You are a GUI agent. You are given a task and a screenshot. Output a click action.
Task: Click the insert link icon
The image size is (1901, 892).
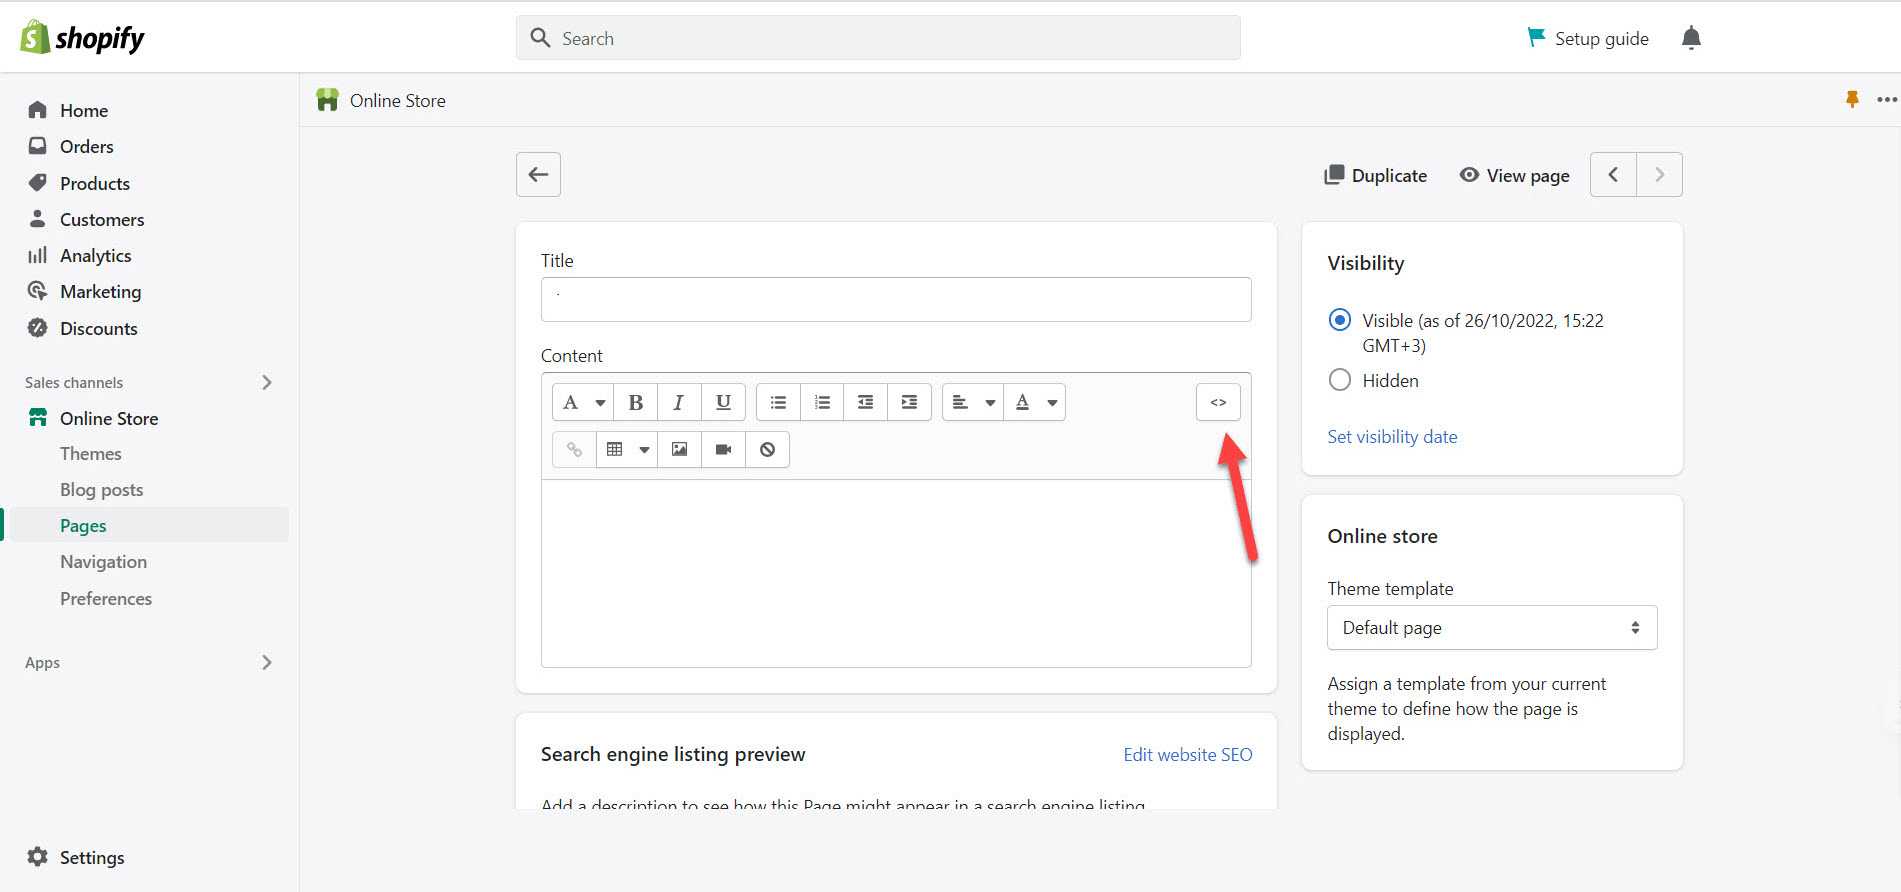[574, 449]
